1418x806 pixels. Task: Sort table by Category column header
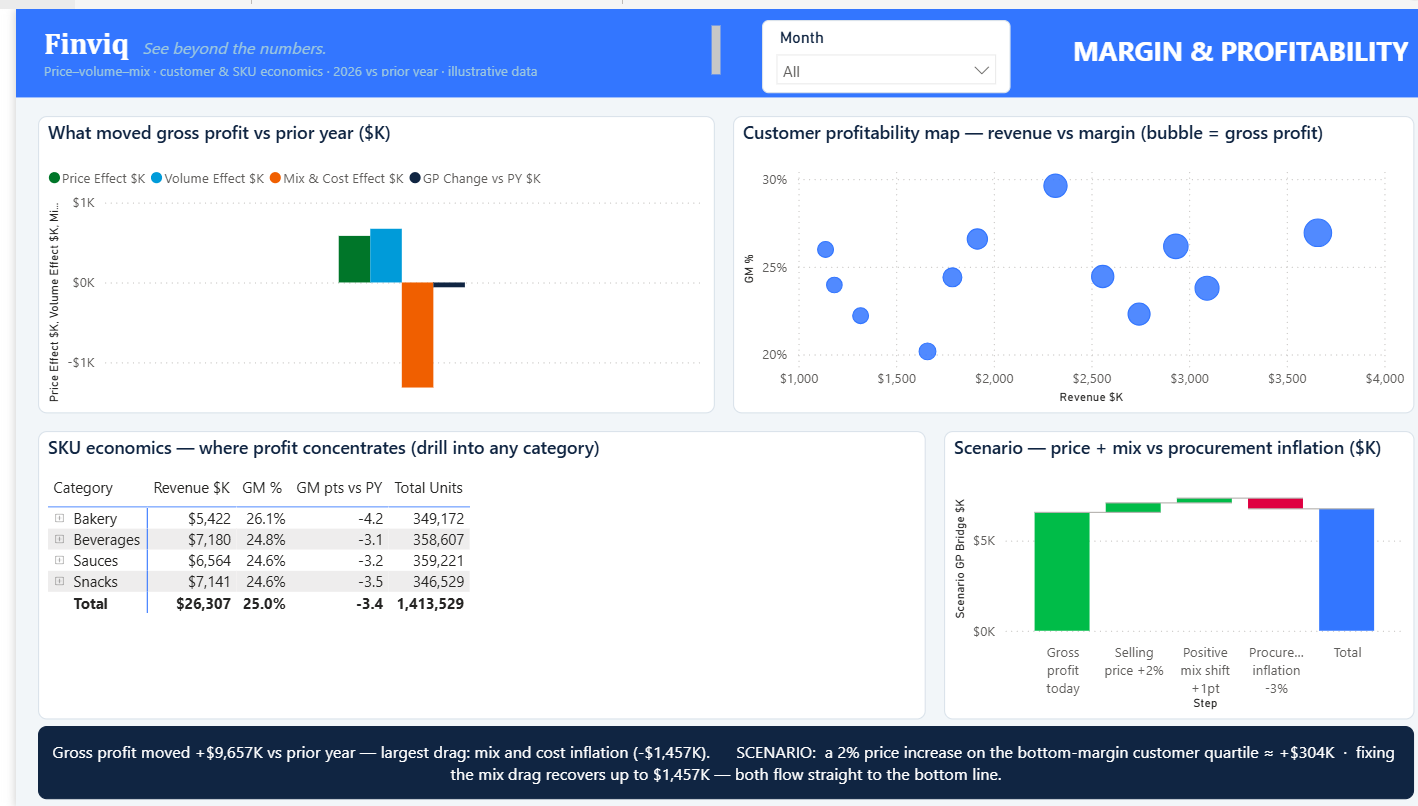click(x=83, y=488)
